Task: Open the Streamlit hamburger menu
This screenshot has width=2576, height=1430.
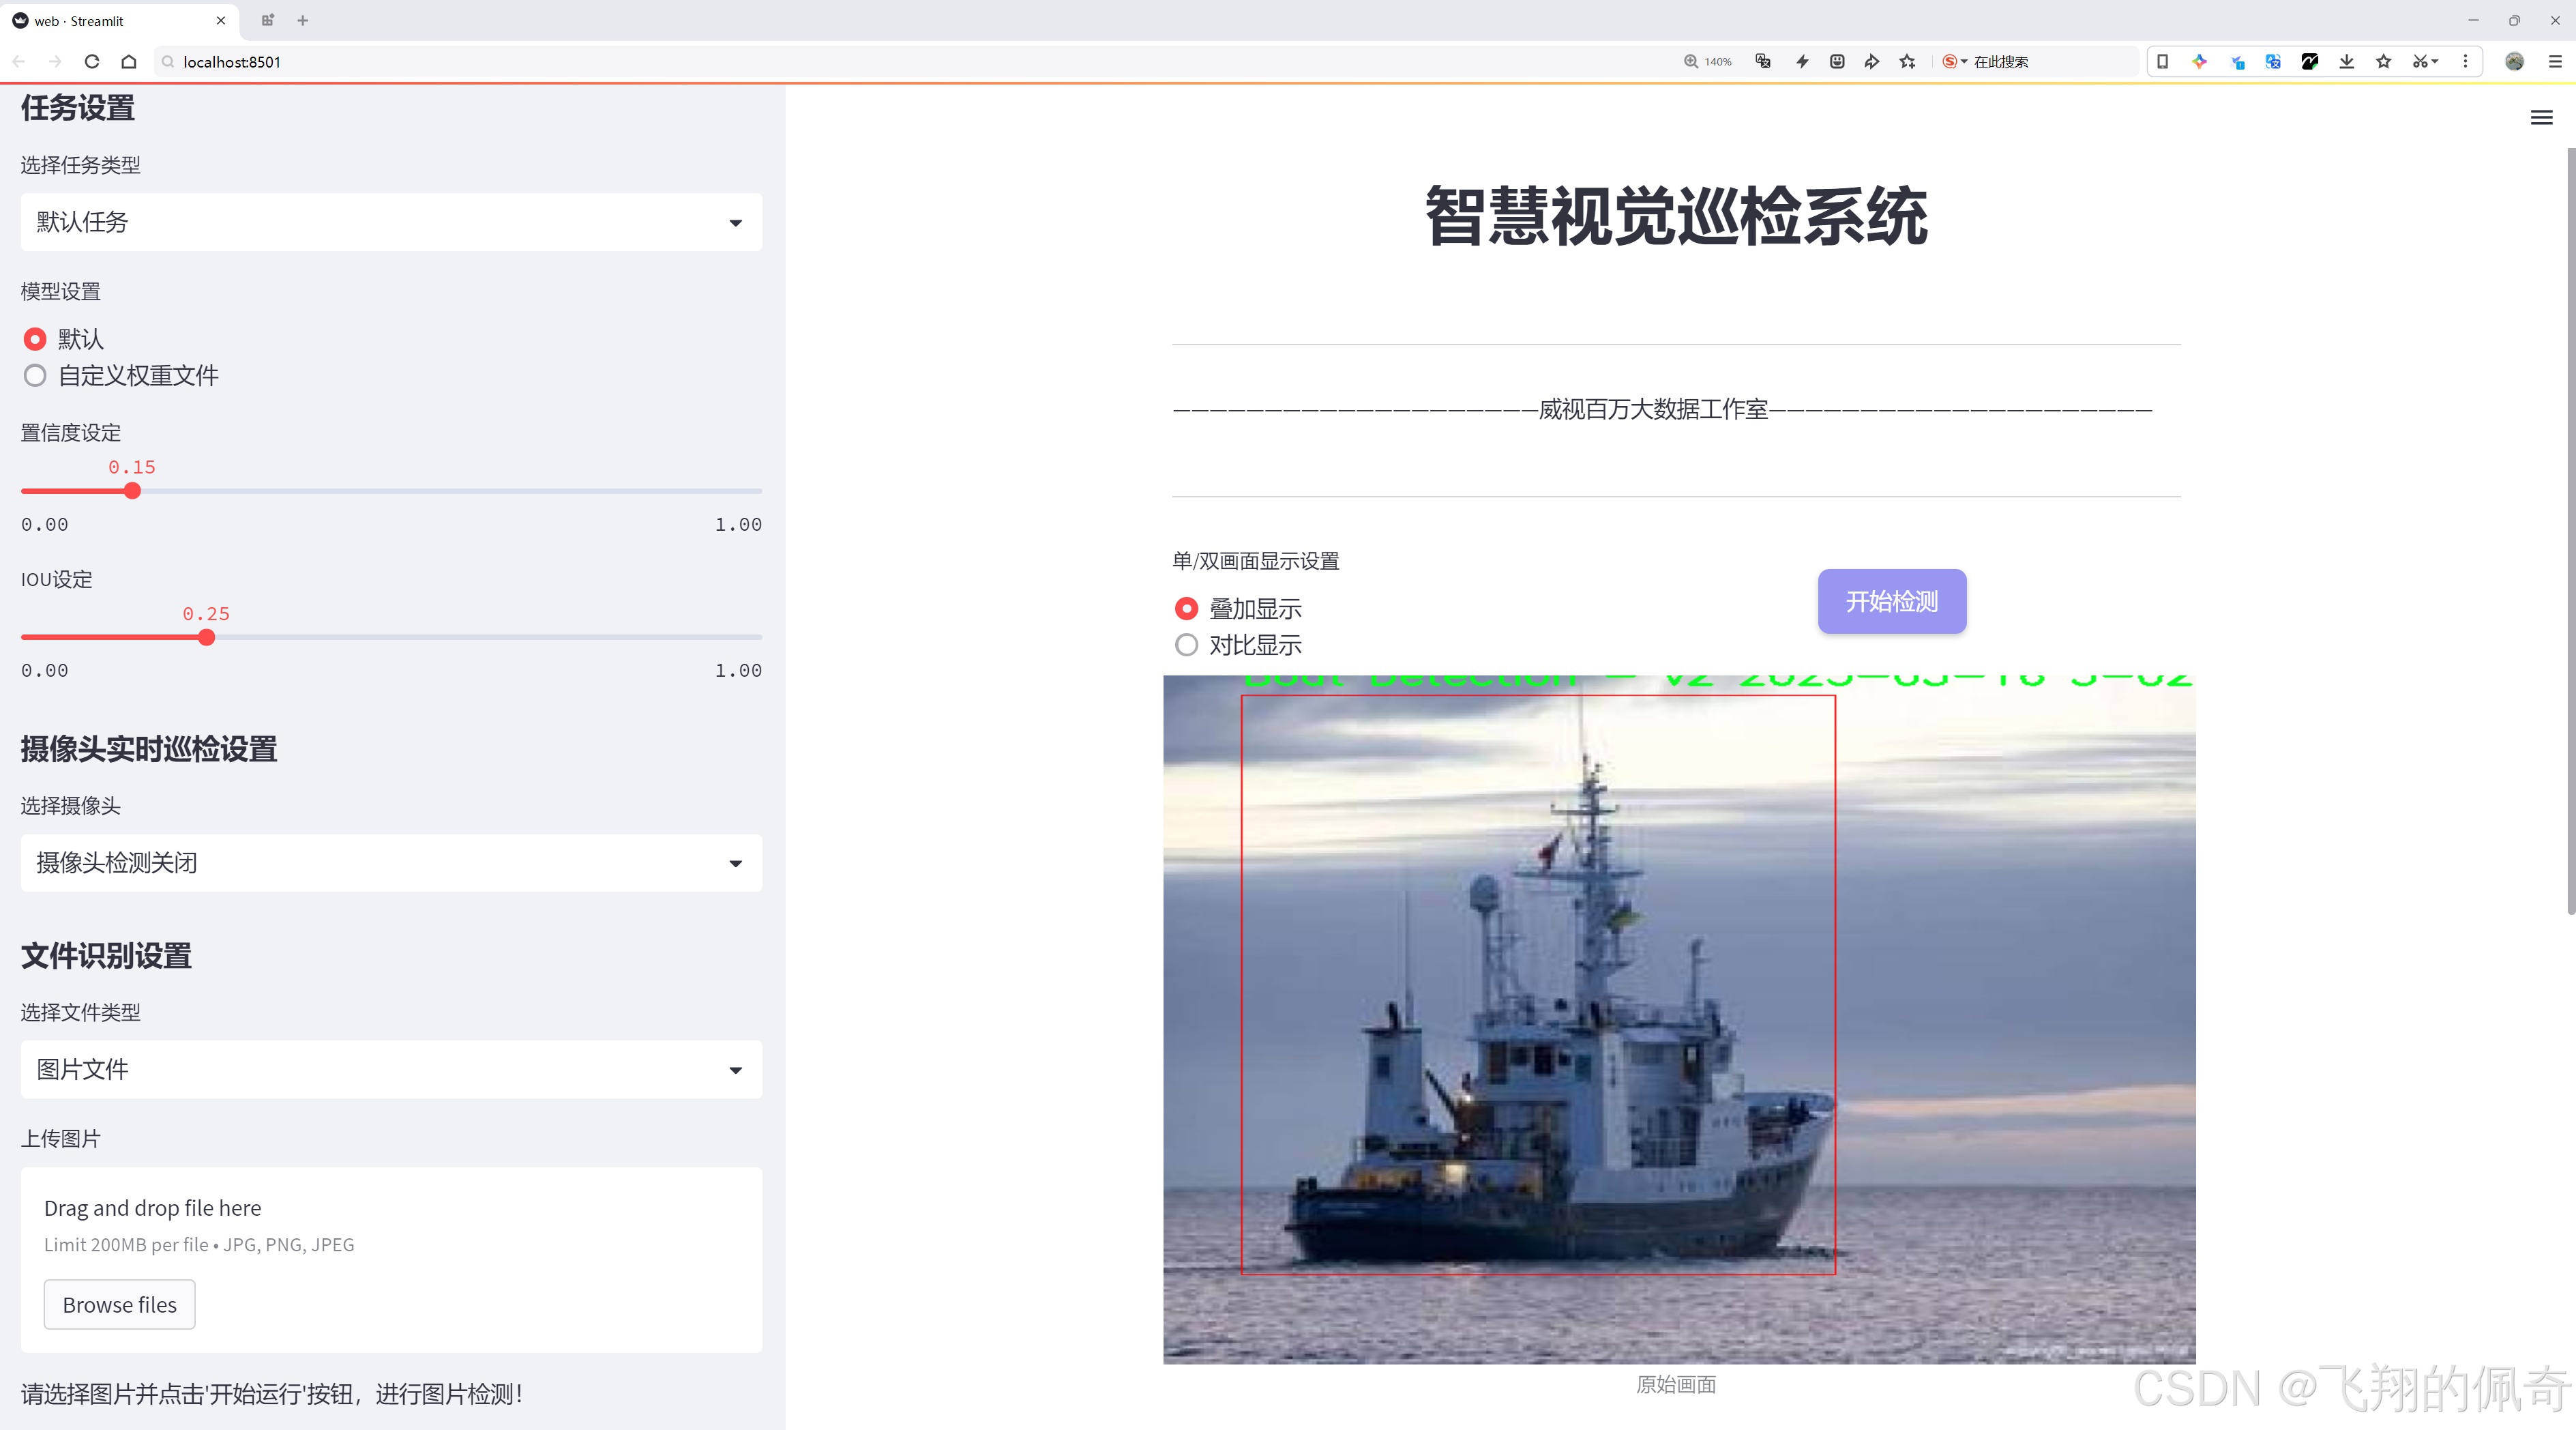Action: [x=2541, y=118]
